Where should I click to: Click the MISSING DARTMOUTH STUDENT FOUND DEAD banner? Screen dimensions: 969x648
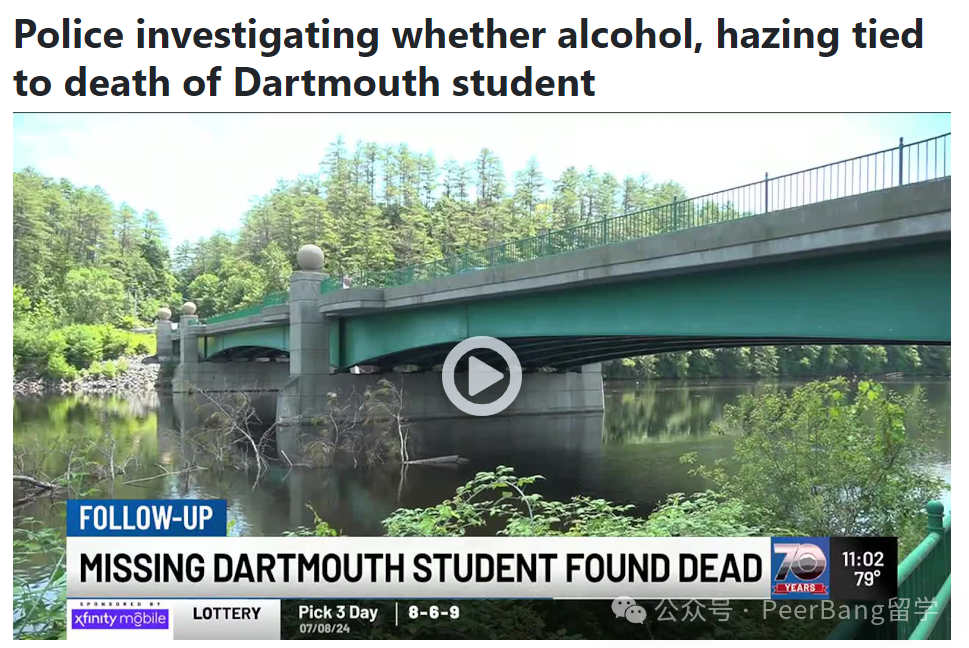[x=420, y=568]
